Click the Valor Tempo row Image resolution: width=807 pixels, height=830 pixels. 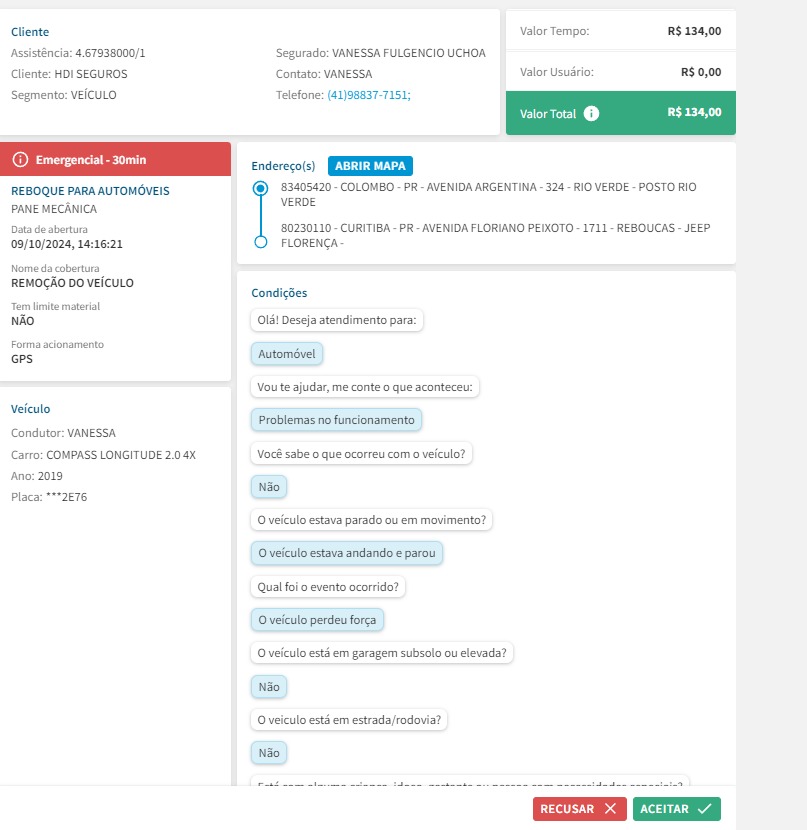click(620, 31)
